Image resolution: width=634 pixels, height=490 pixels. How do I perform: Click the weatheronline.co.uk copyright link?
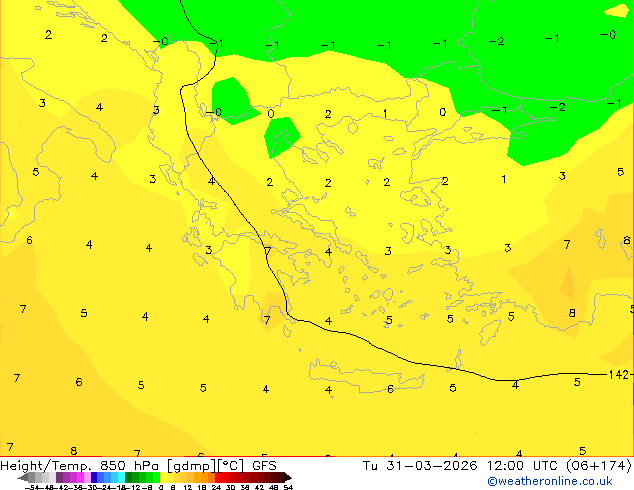pyautogui.click(x=550, y=481)
